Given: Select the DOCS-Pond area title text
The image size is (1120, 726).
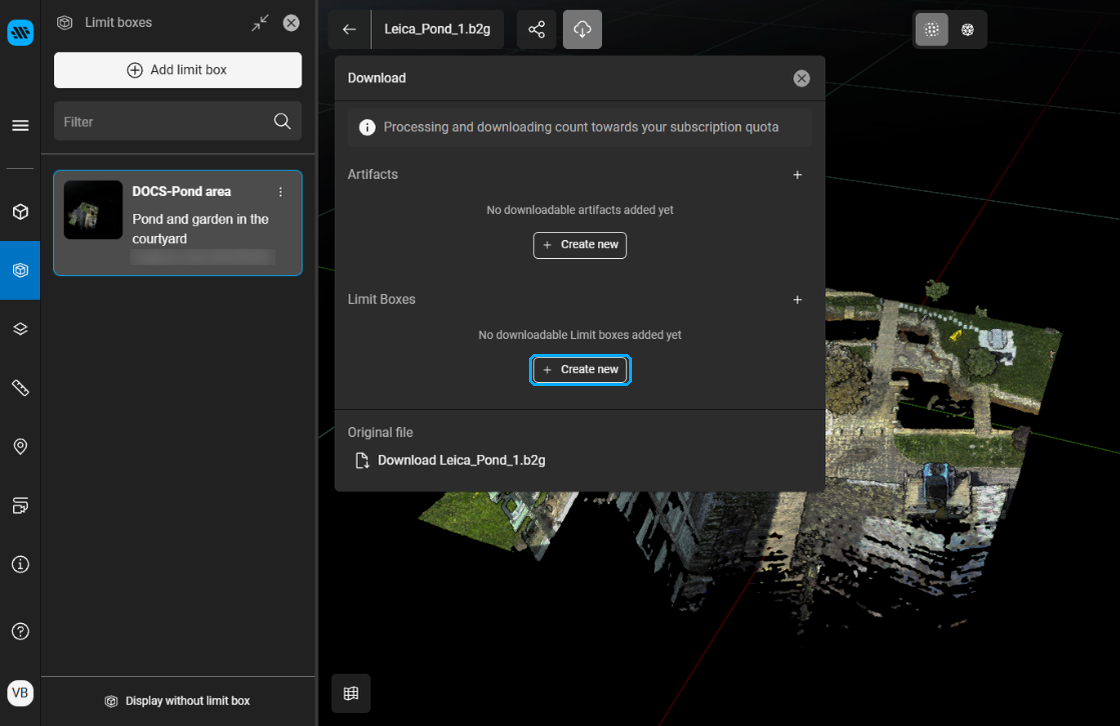Looking at the screenshot, I should [181, 192].
